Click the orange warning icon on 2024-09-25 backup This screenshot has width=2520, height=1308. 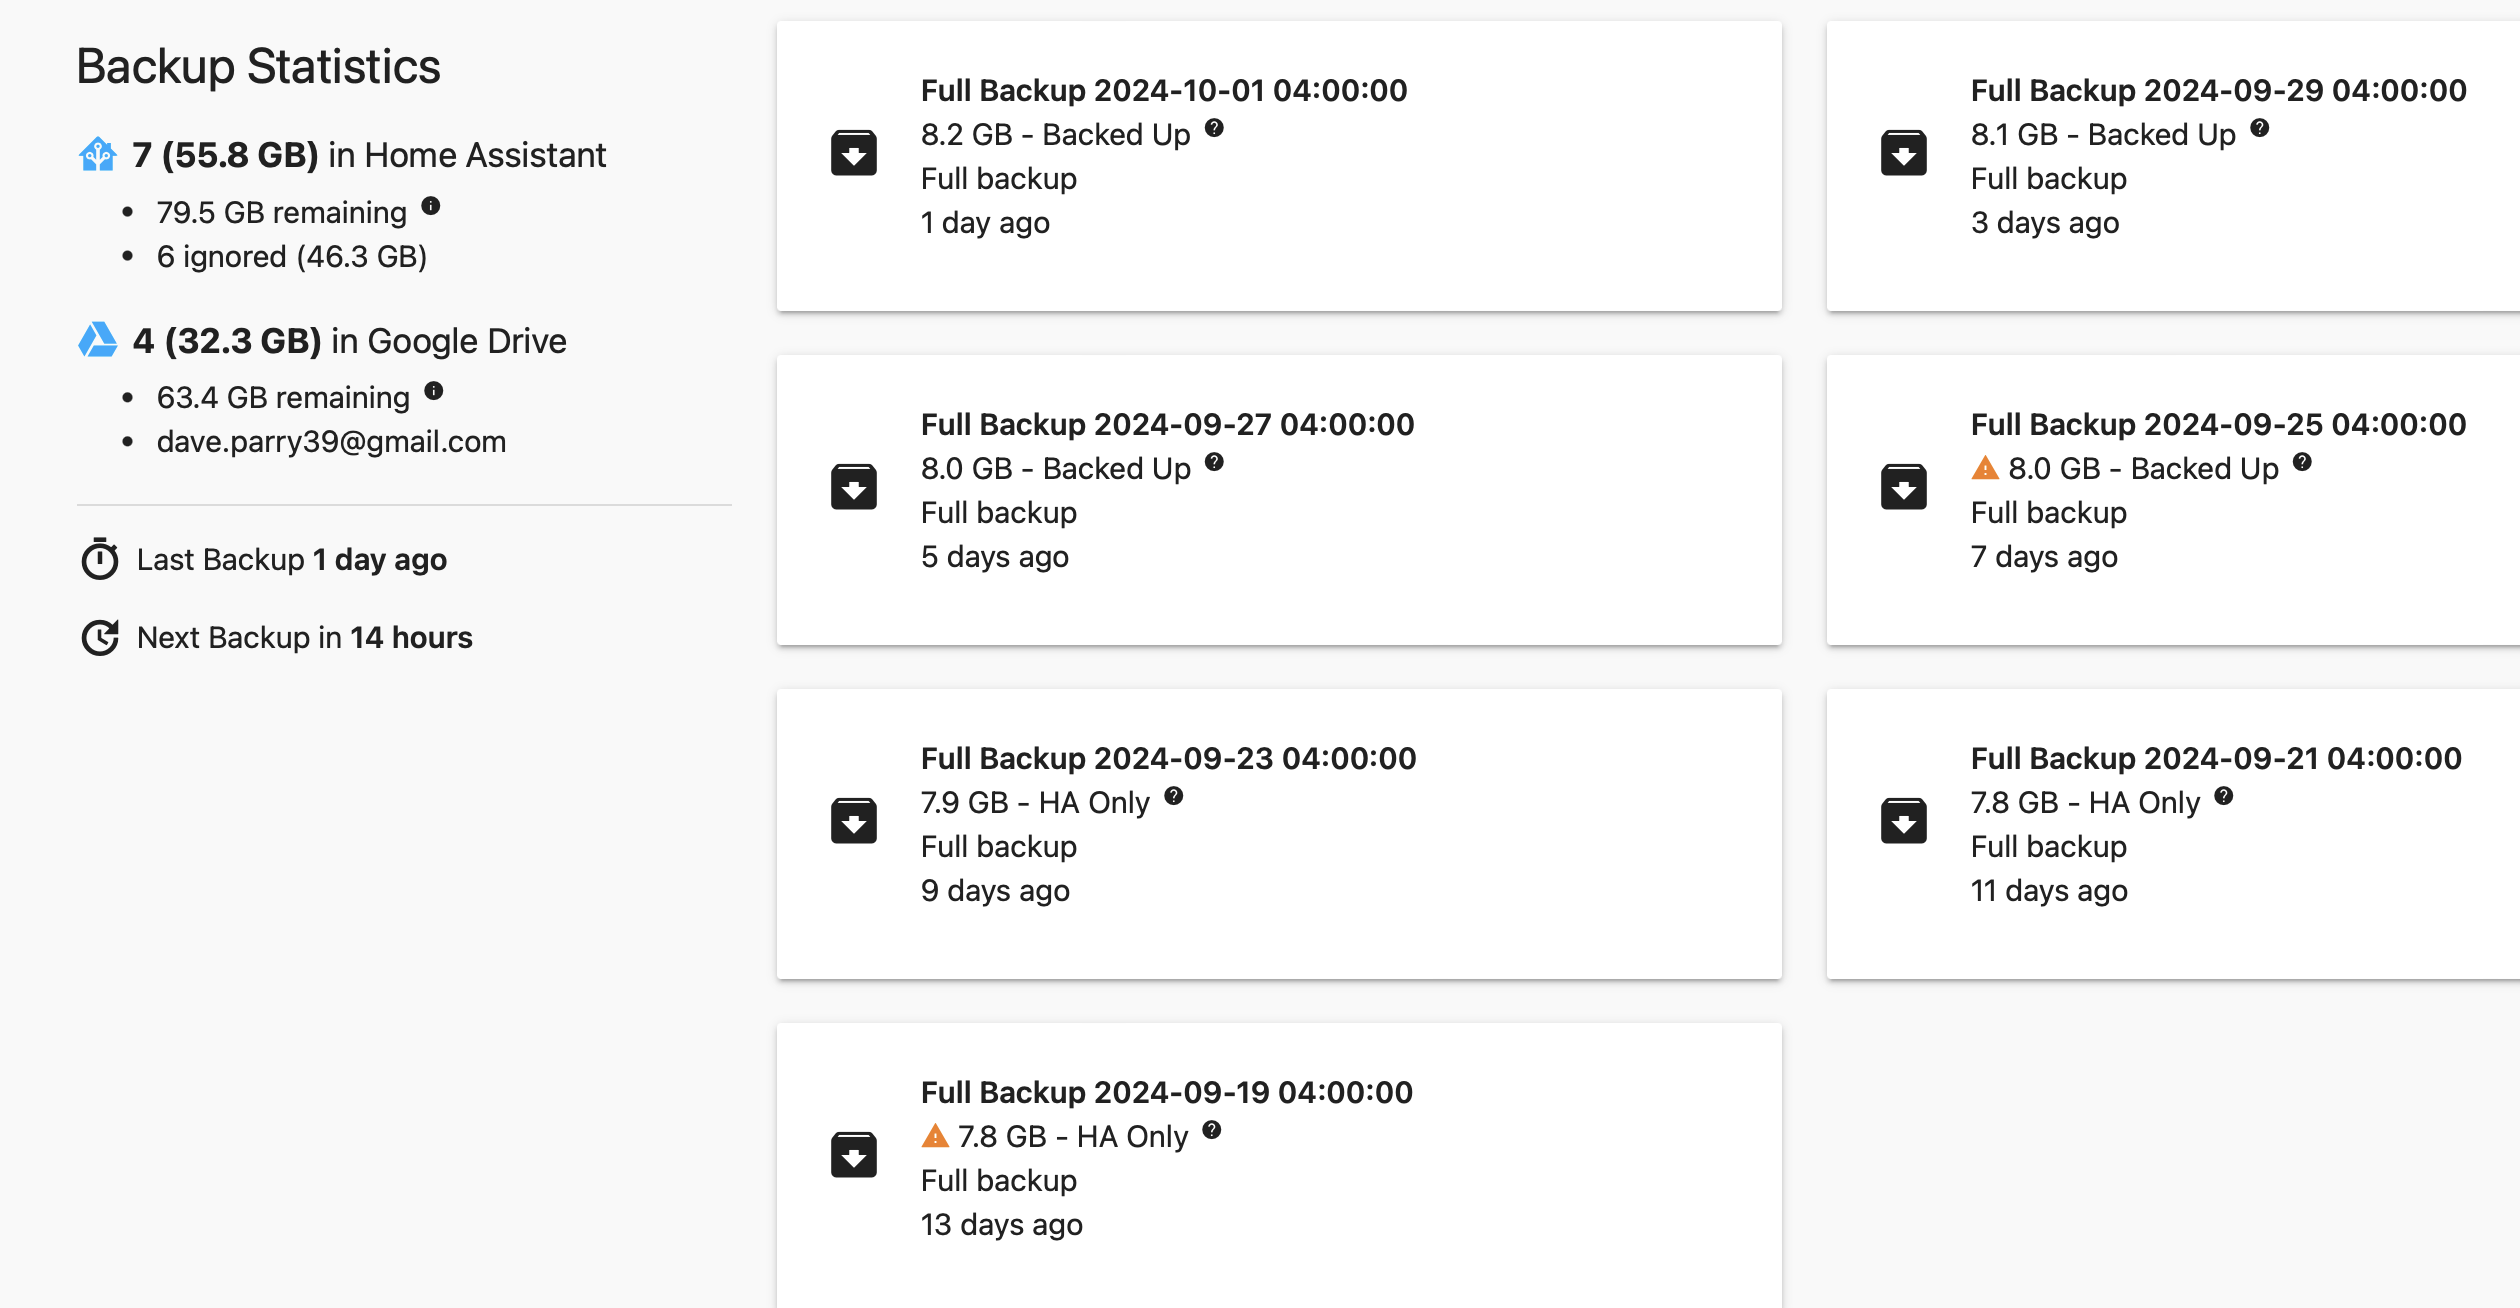click(1985, 468)
